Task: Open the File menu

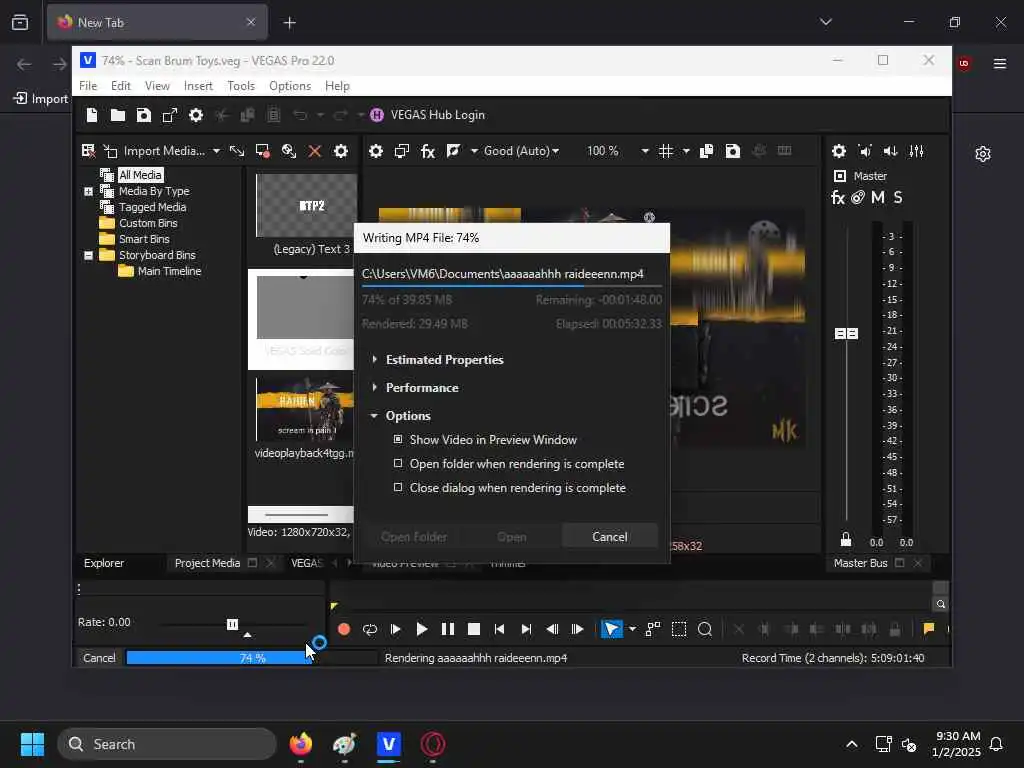Action: [88, 86]
